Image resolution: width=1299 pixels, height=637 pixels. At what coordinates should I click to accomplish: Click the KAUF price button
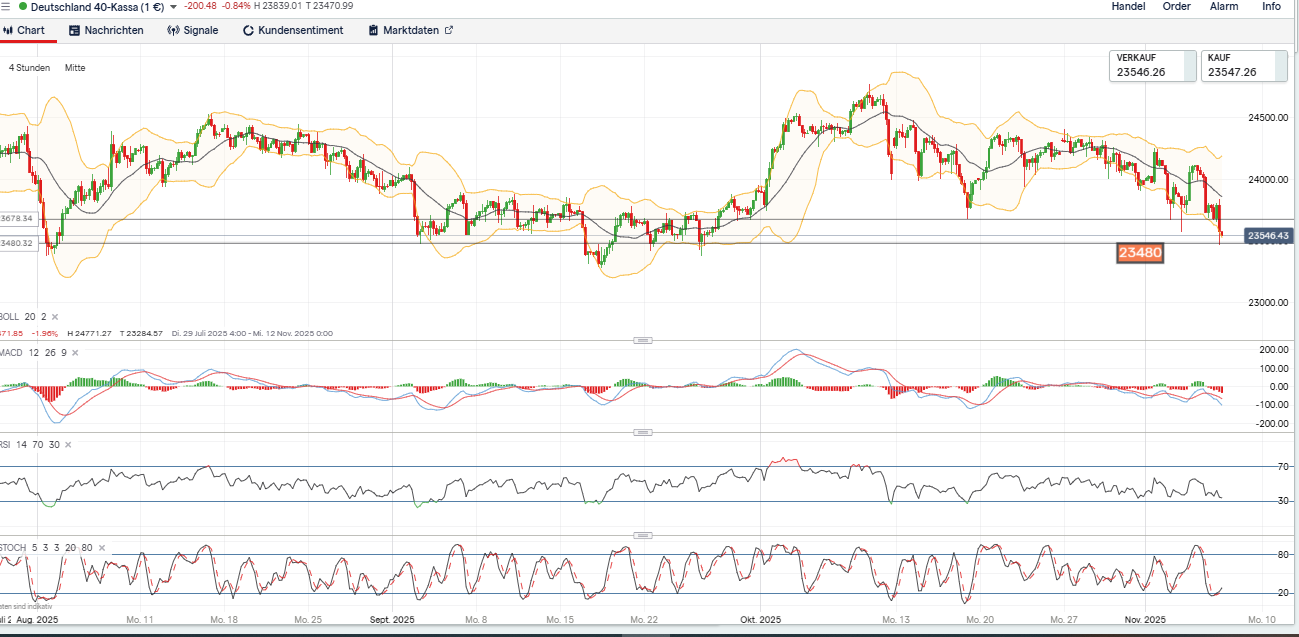[1242, 66]
